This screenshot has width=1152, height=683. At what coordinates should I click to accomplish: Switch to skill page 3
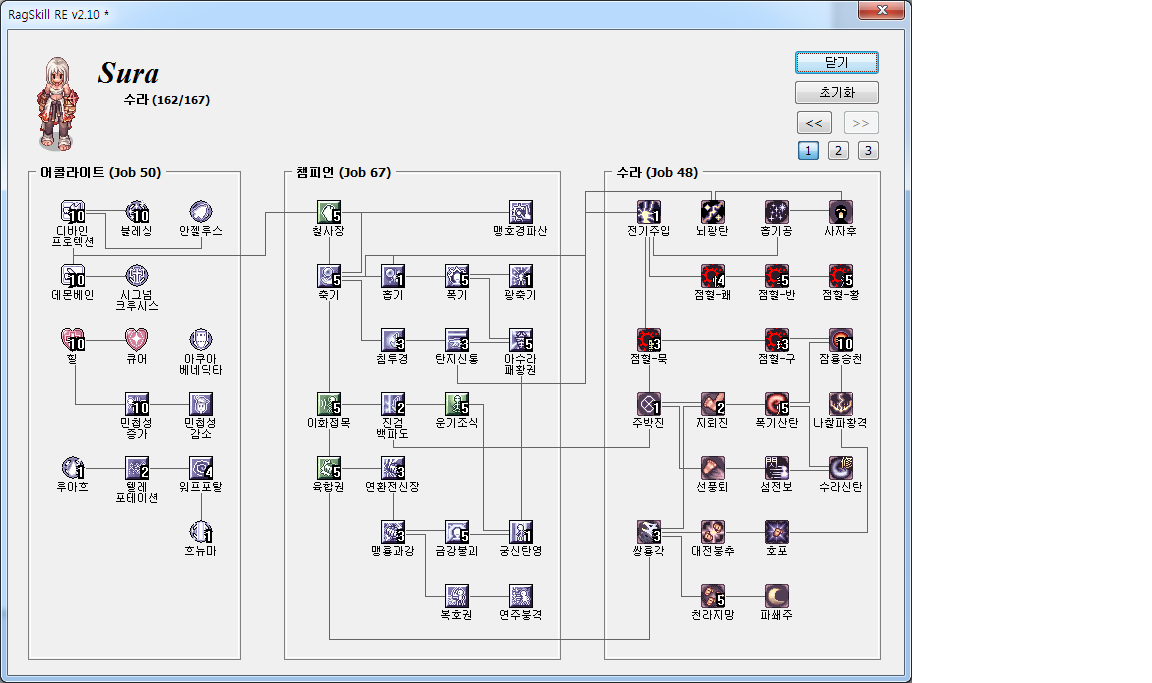(869, 151)
